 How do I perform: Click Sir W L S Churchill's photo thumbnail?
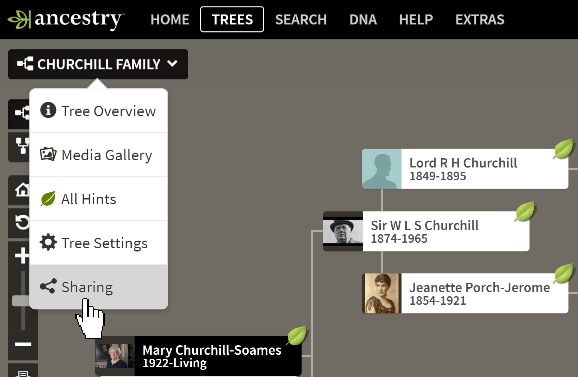pos(343,231)
